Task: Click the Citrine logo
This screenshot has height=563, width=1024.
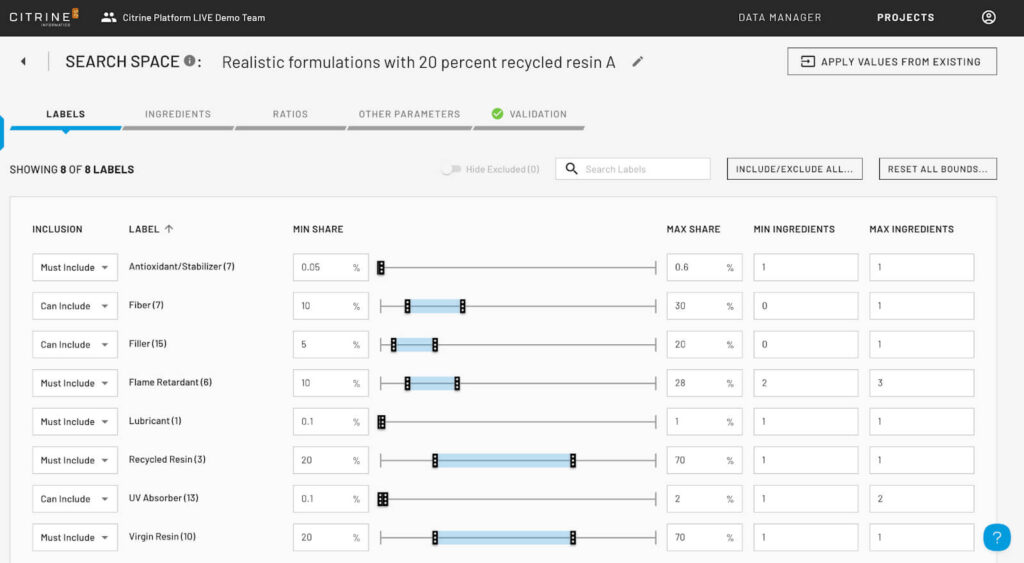Action: pyautogui.click(x=44, y=17)
